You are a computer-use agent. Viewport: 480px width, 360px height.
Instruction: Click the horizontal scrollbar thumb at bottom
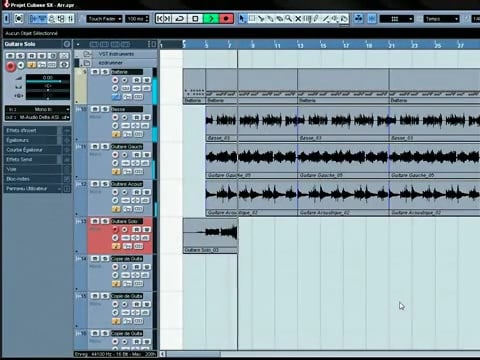(x=194, y=354)
